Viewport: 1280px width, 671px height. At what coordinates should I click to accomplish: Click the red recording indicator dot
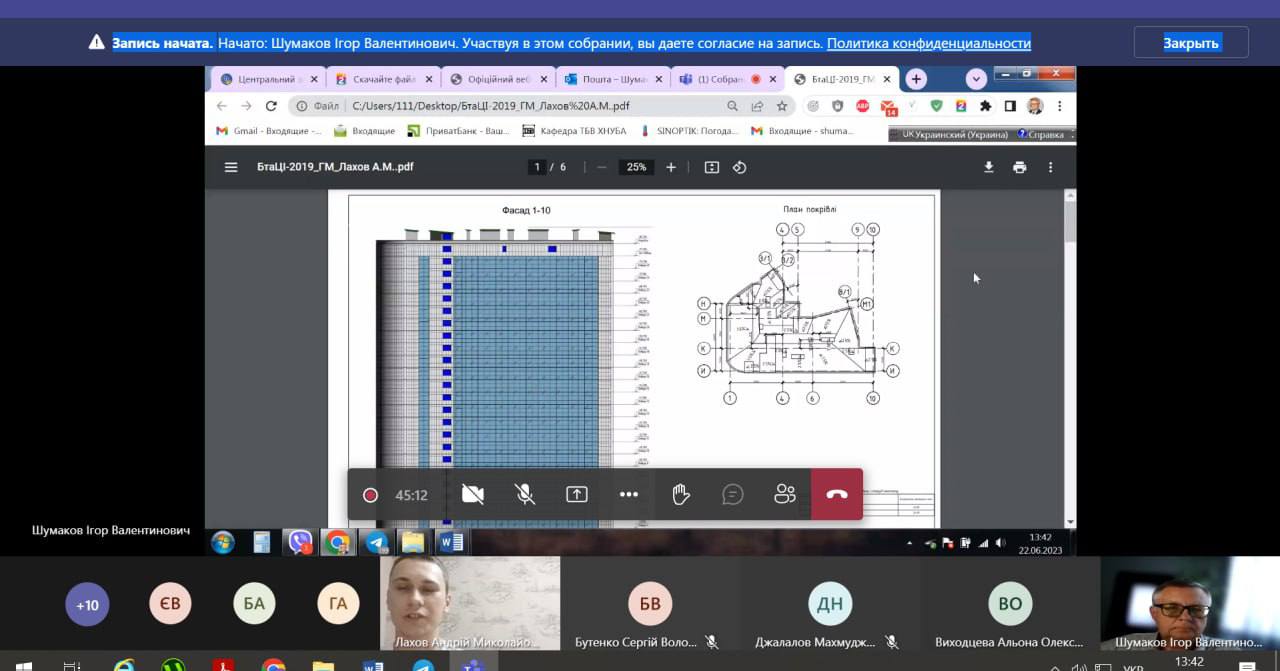click(x=370, y=495)
